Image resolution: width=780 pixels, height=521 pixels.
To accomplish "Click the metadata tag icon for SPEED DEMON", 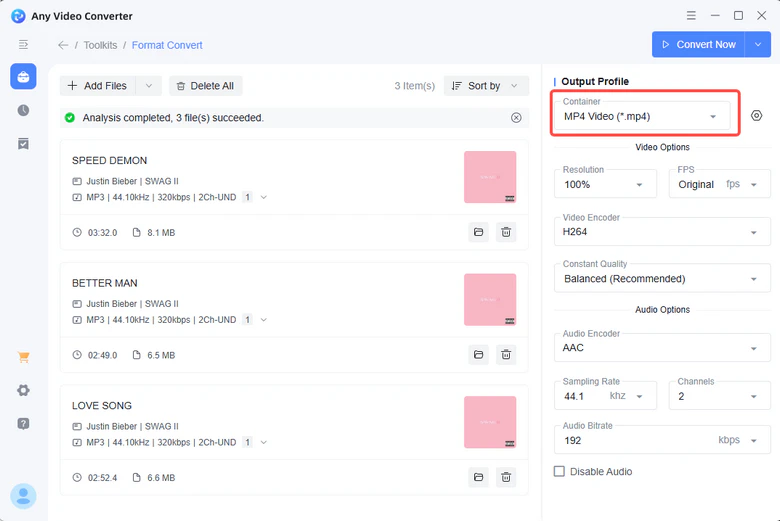I will coord(77,181).
